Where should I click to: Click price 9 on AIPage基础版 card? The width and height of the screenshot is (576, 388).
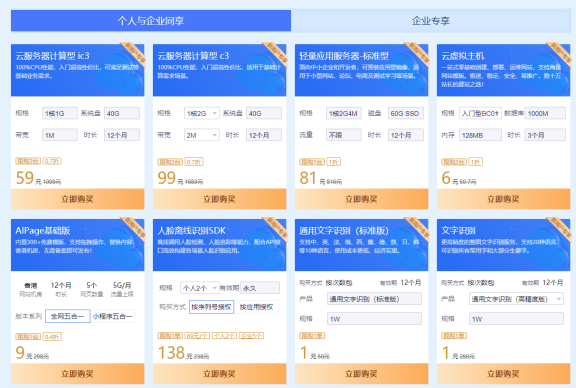pyautogui.click(x=20, y=353)
